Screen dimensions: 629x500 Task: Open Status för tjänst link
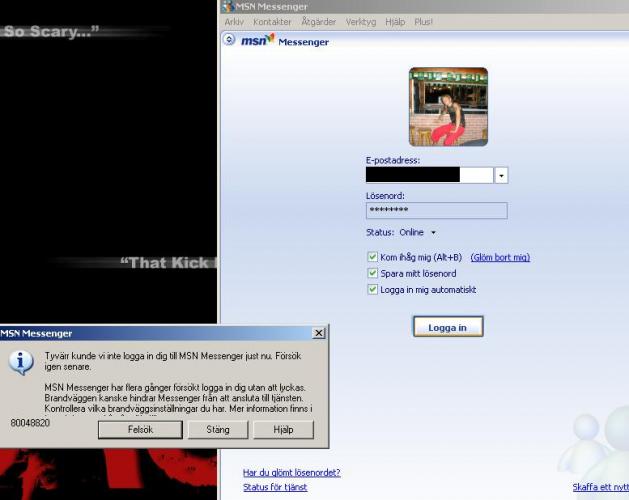275,487
